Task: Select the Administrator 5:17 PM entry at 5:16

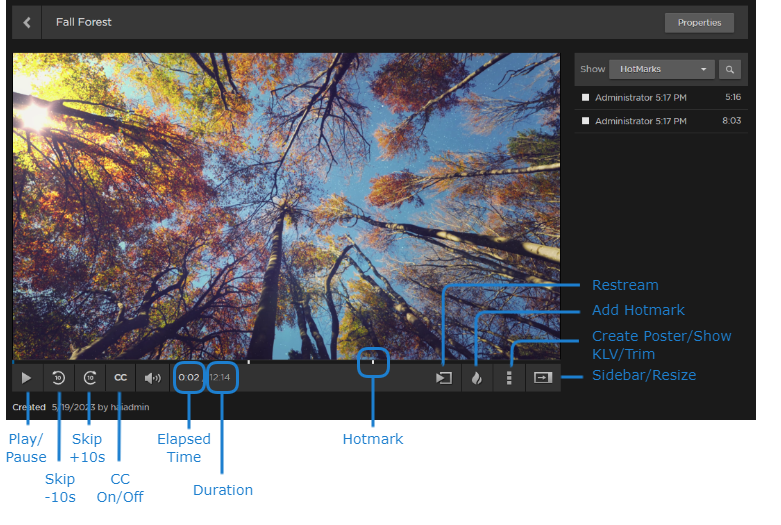Action: (640, 97)
